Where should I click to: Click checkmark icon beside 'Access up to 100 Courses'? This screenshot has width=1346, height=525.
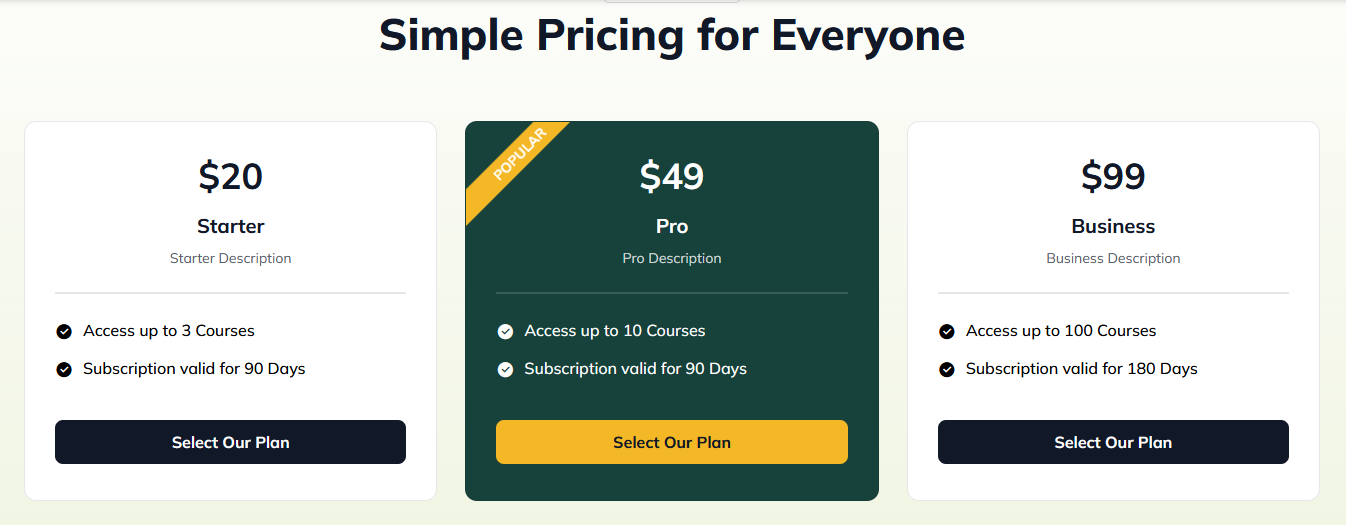point(947,331)
